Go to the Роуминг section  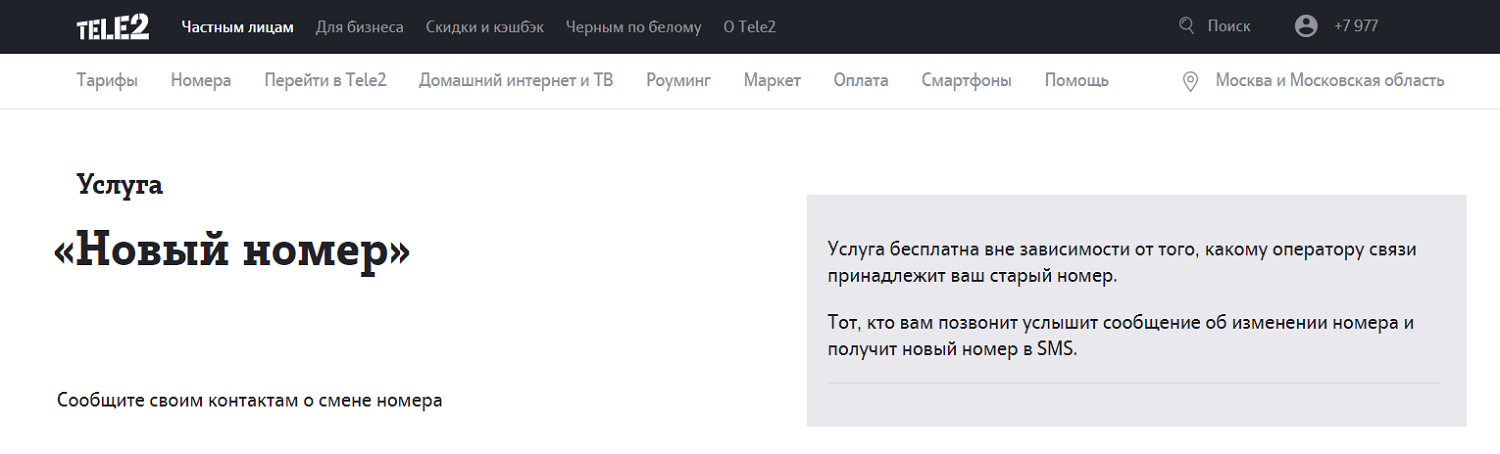coord(678,81)
